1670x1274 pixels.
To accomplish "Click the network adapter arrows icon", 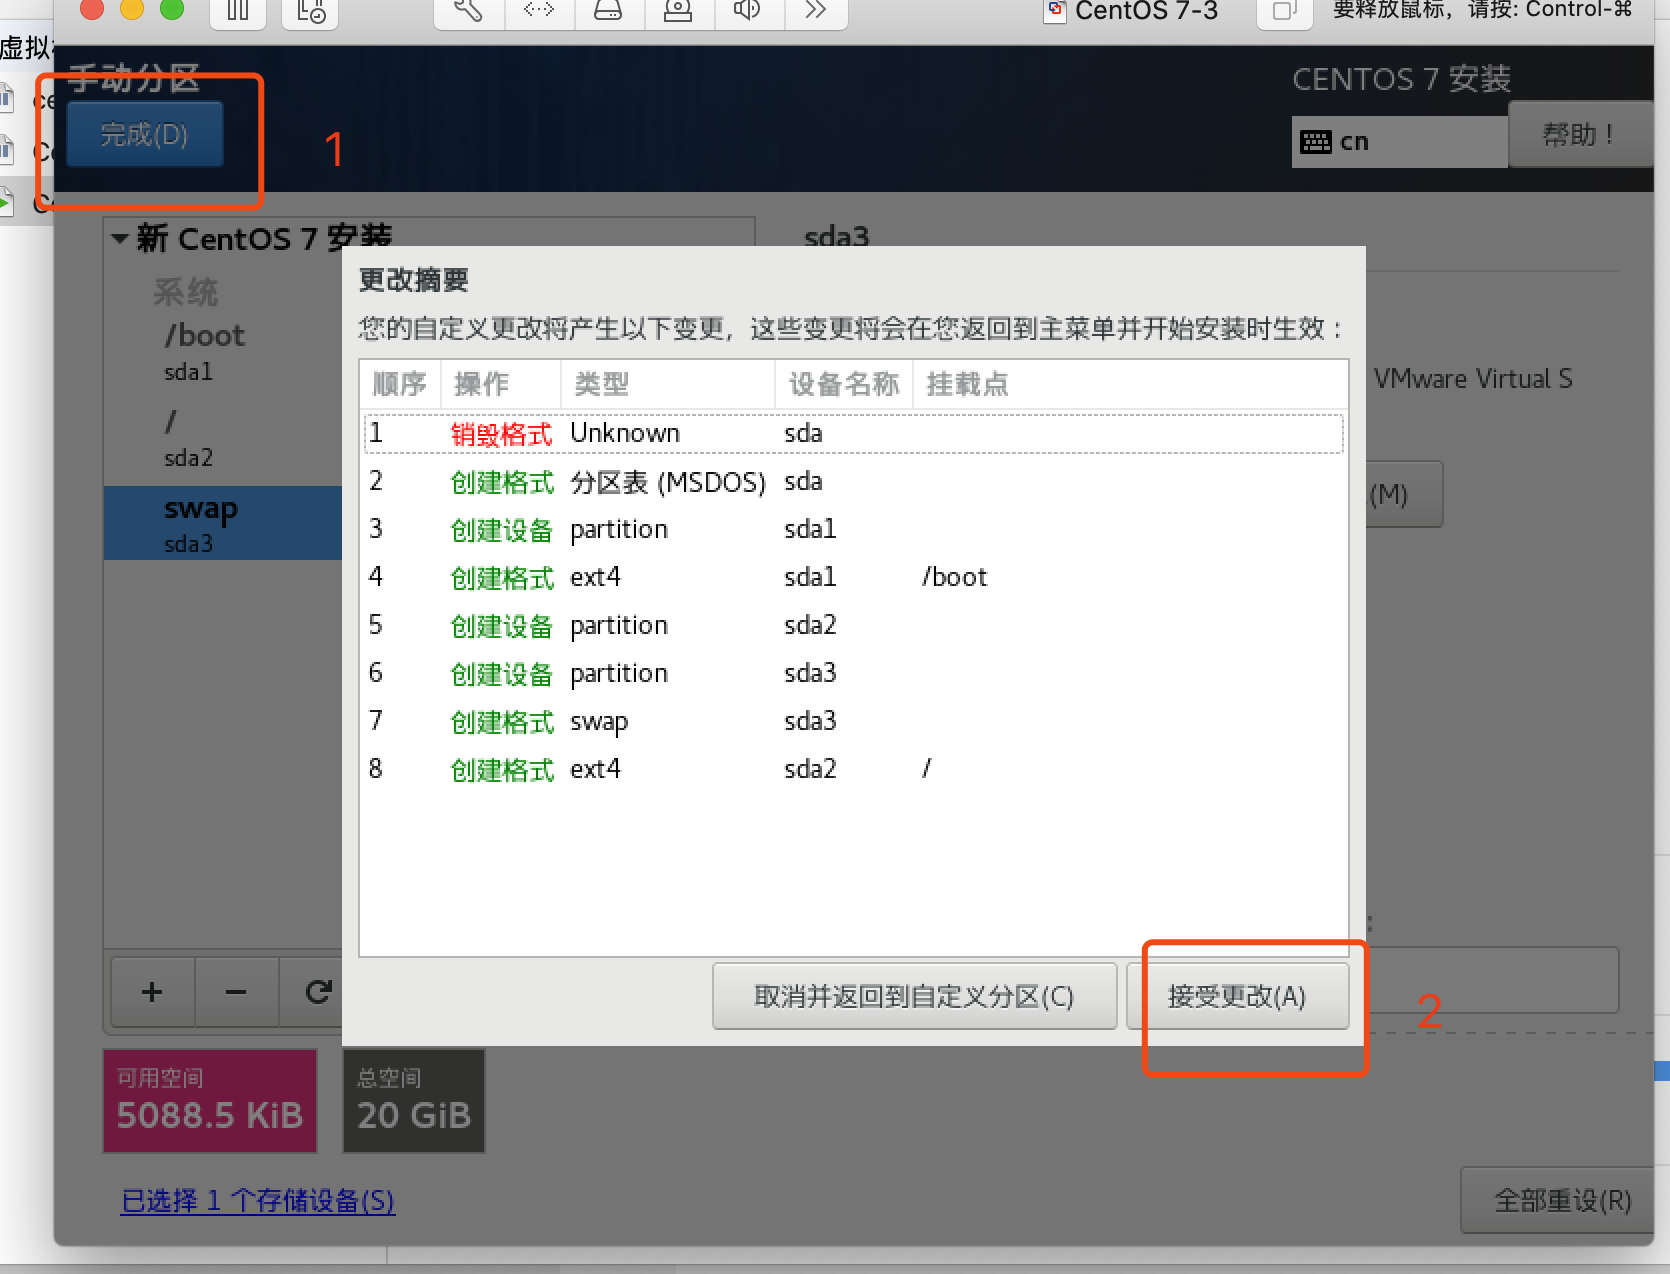I will 539,11.
